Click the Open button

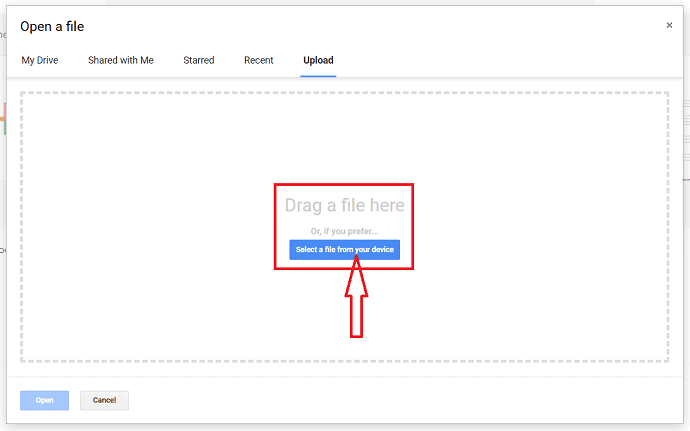tap(44, 400)
